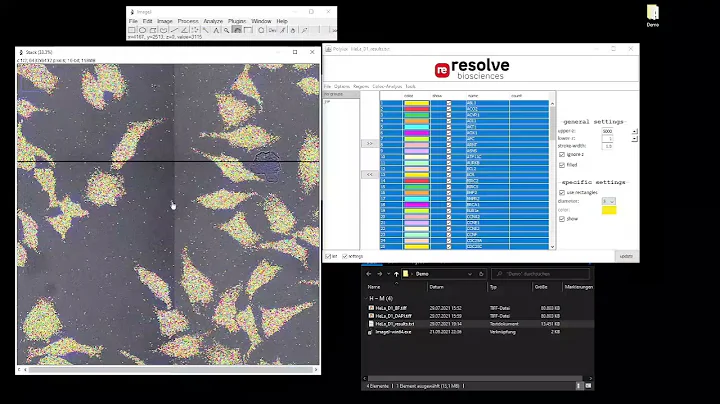Click the lower-z spinner arrow
The width and height of the screenshot is (720, 404).
(x=635, y=139)
